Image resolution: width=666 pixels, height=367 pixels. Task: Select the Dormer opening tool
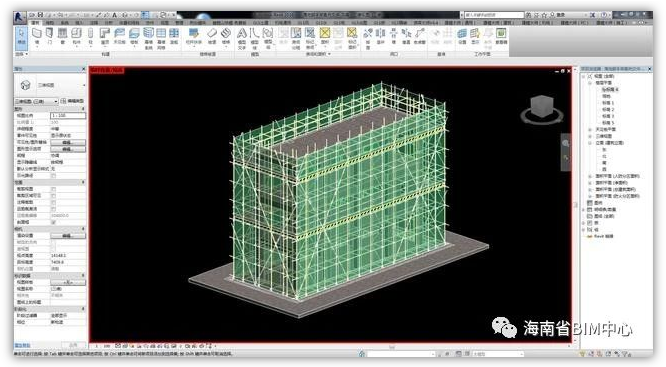[x=420, y=37]
